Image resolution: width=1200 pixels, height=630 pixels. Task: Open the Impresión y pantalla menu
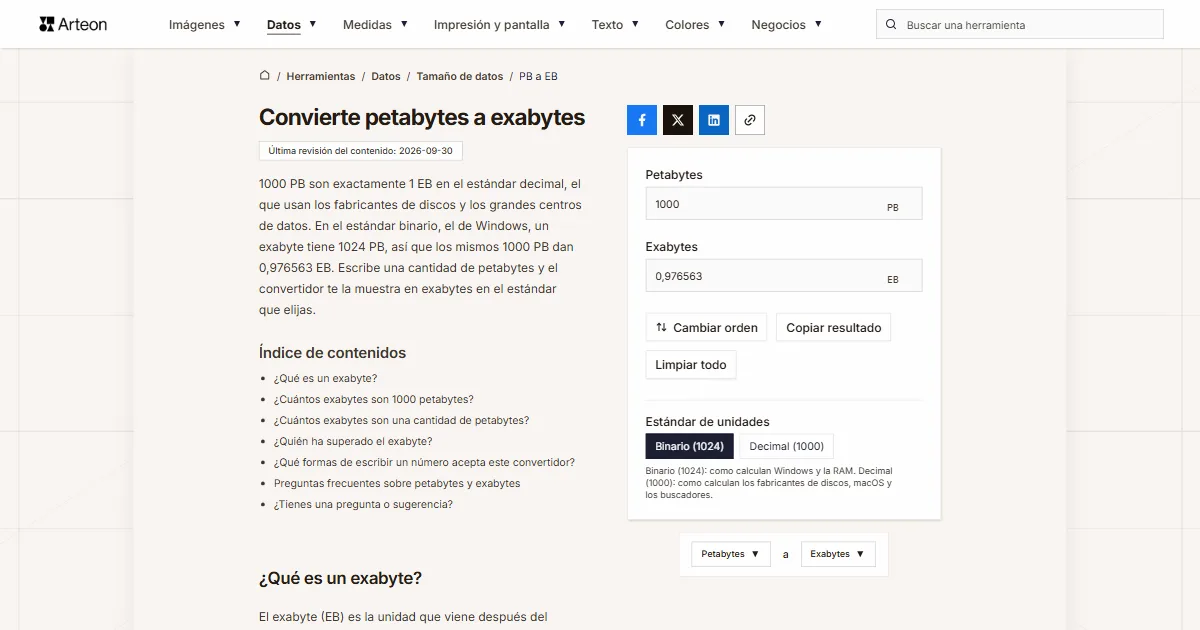click(500, 25)
